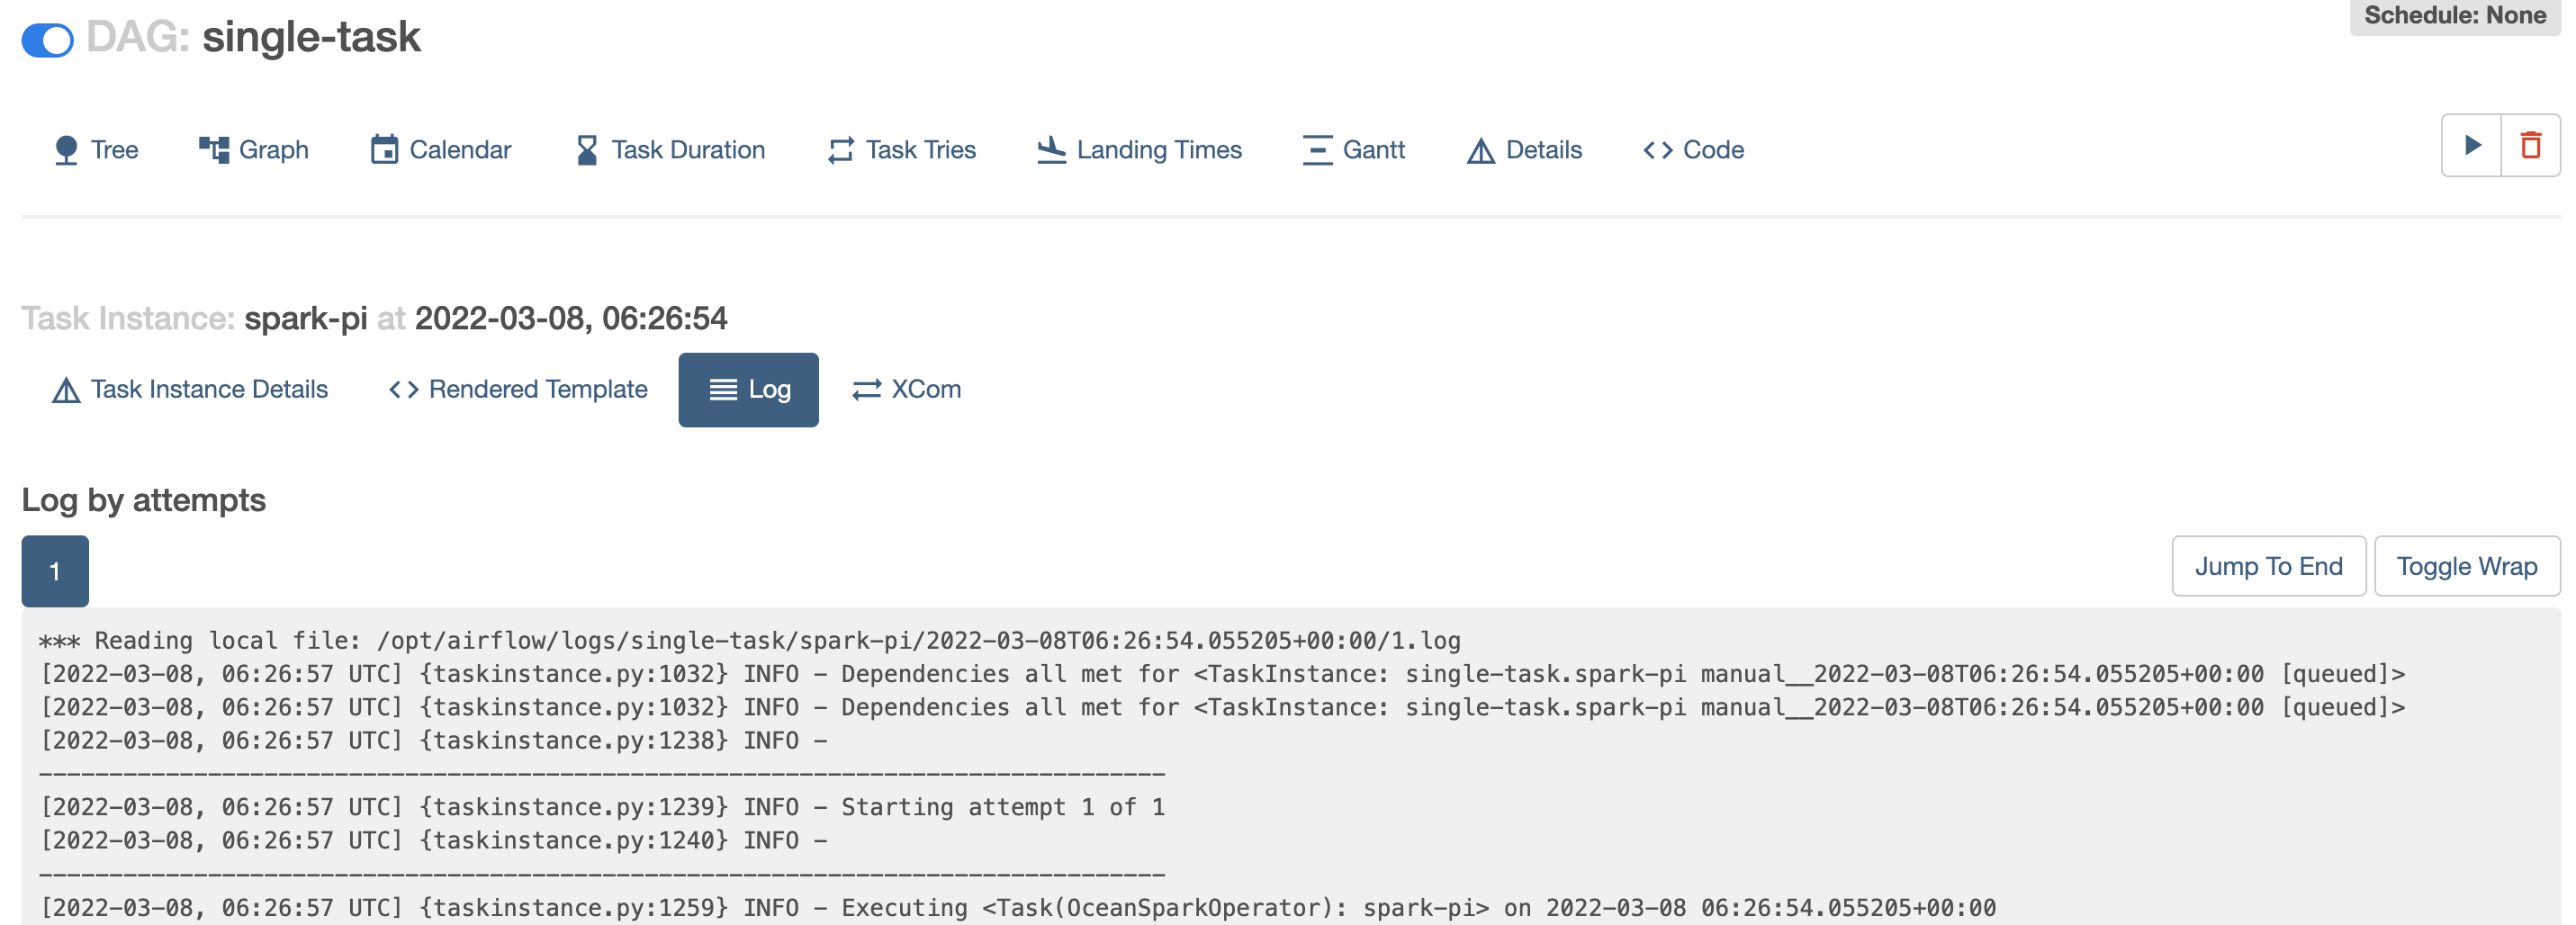Click the Landing Times plane icon

coord(1051,150)
